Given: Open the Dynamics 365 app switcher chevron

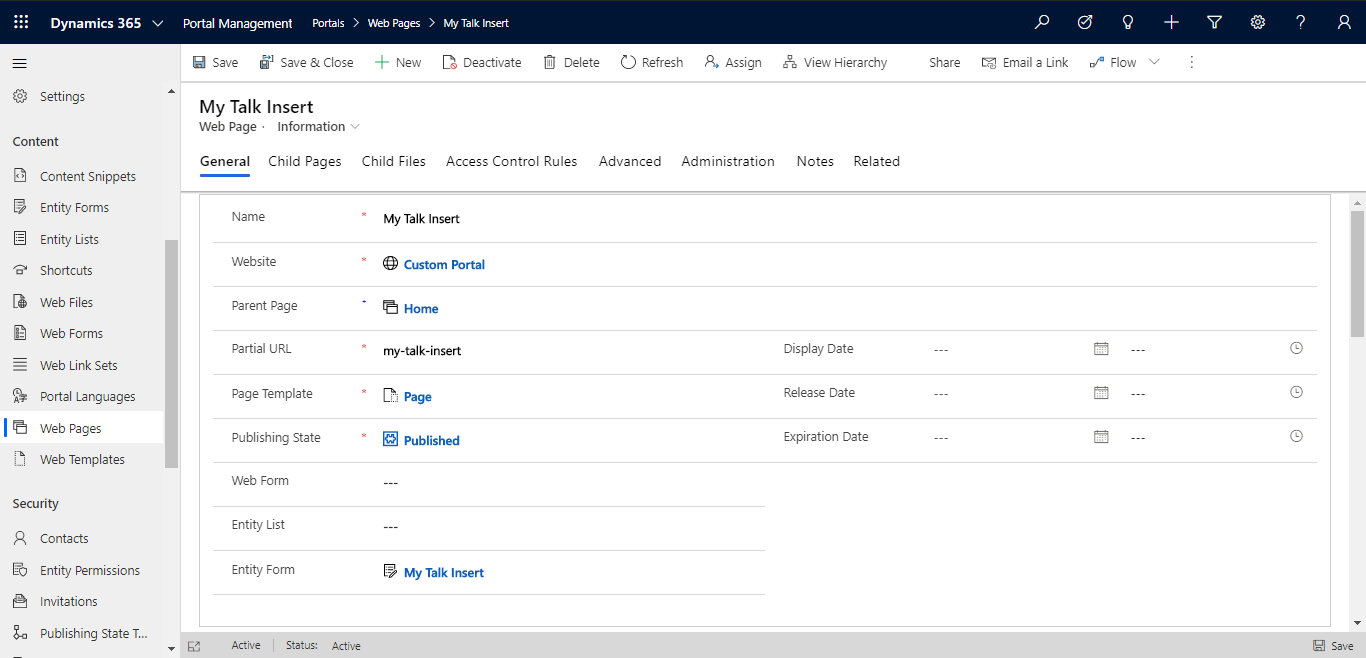Looking at the screenshot, I should click(x=158, y=21).
